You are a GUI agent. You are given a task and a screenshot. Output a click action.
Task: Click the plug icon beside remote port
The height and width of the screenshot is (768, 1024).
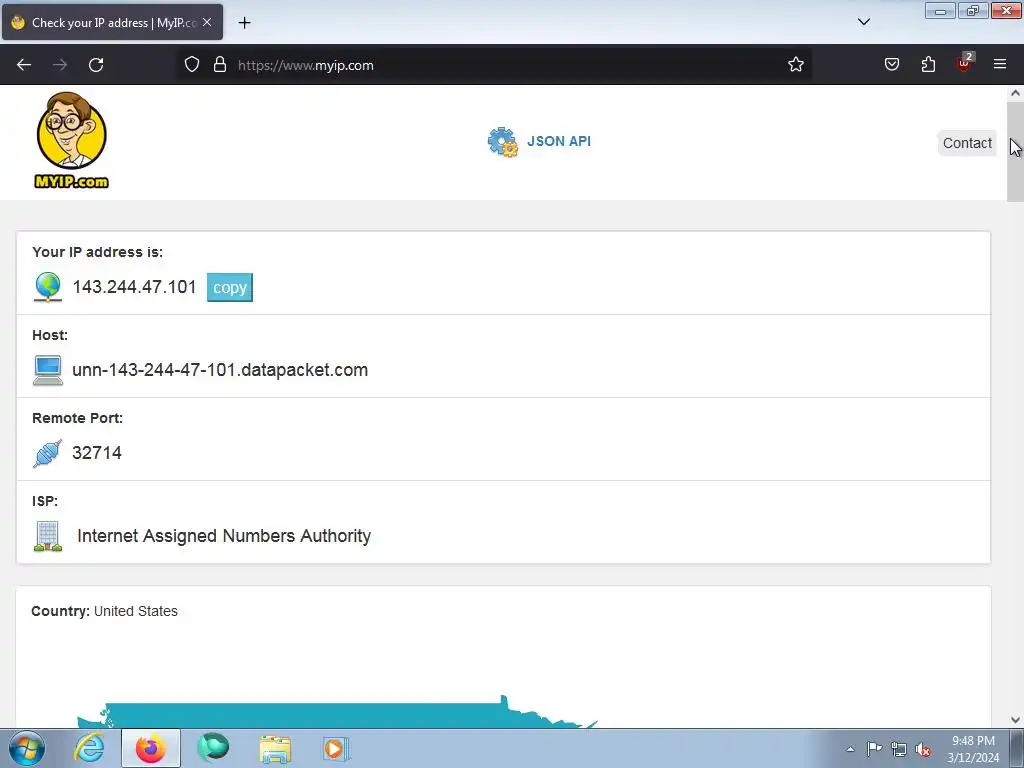(48, 453)
